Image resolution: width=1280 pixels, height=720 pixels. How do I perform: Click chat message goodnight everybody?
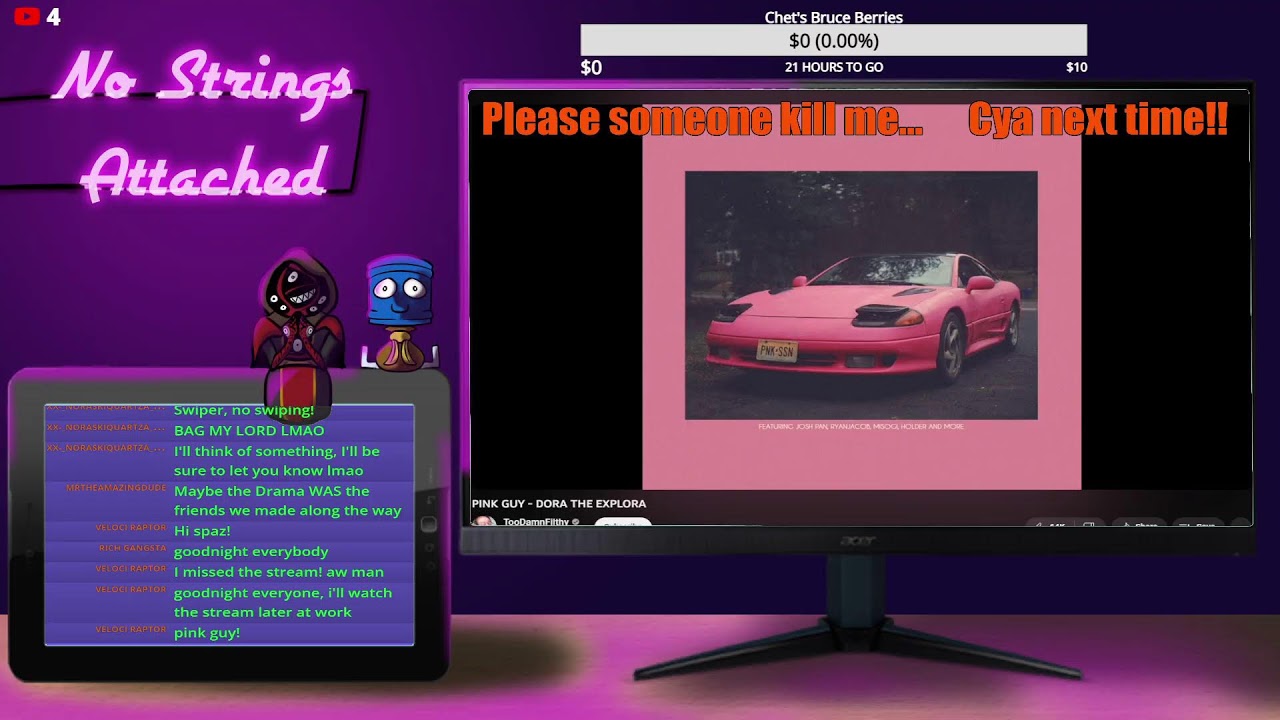(x=251, y=551)
